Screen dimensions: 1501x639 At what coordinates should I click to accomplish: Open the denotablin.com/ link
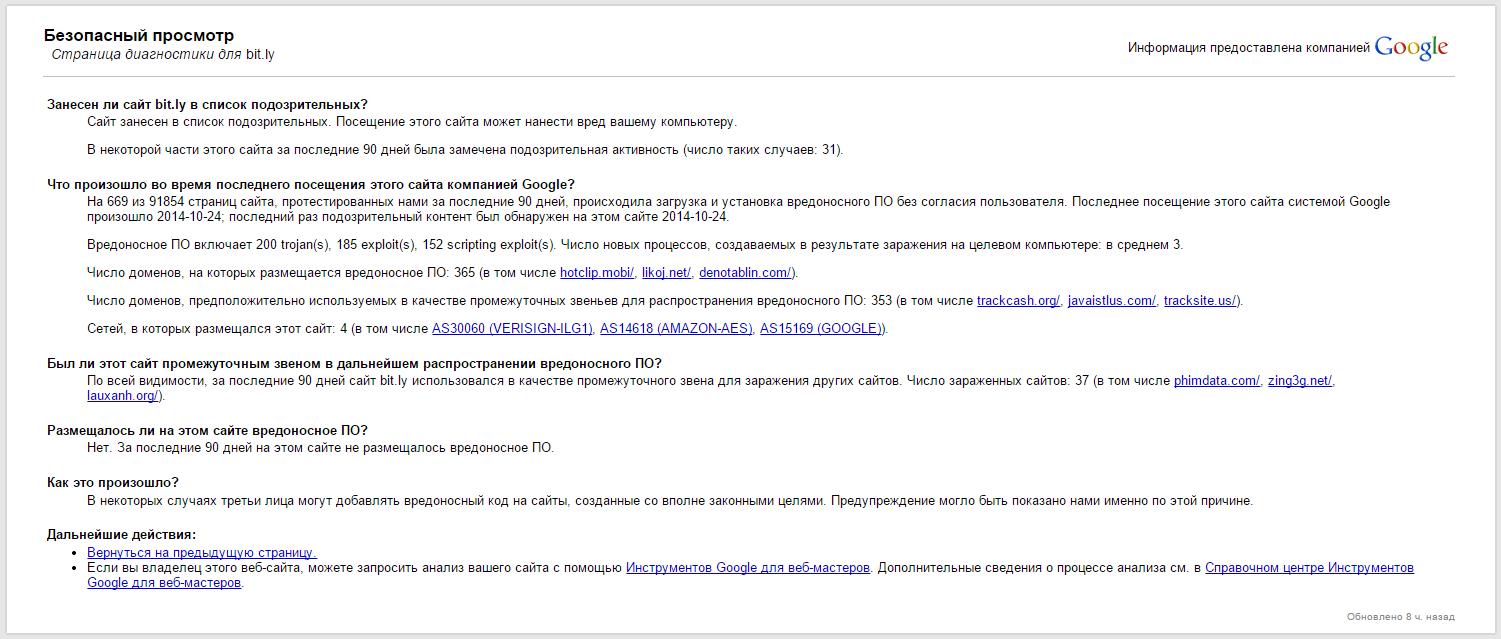(x=746, y=272)
